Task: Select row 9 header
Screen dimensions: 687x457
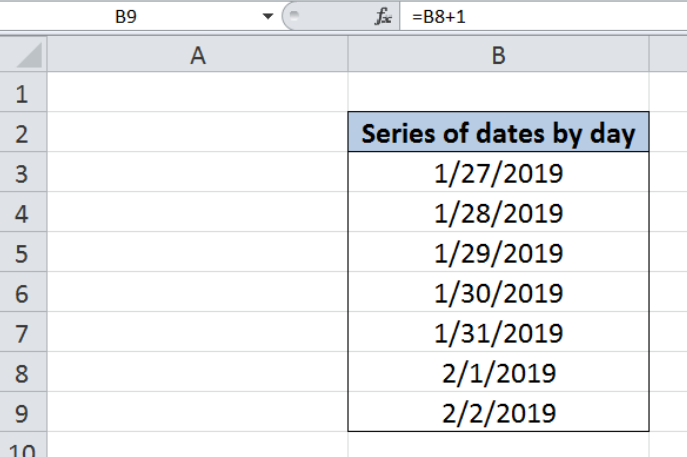Action: [x=23, y=412]
